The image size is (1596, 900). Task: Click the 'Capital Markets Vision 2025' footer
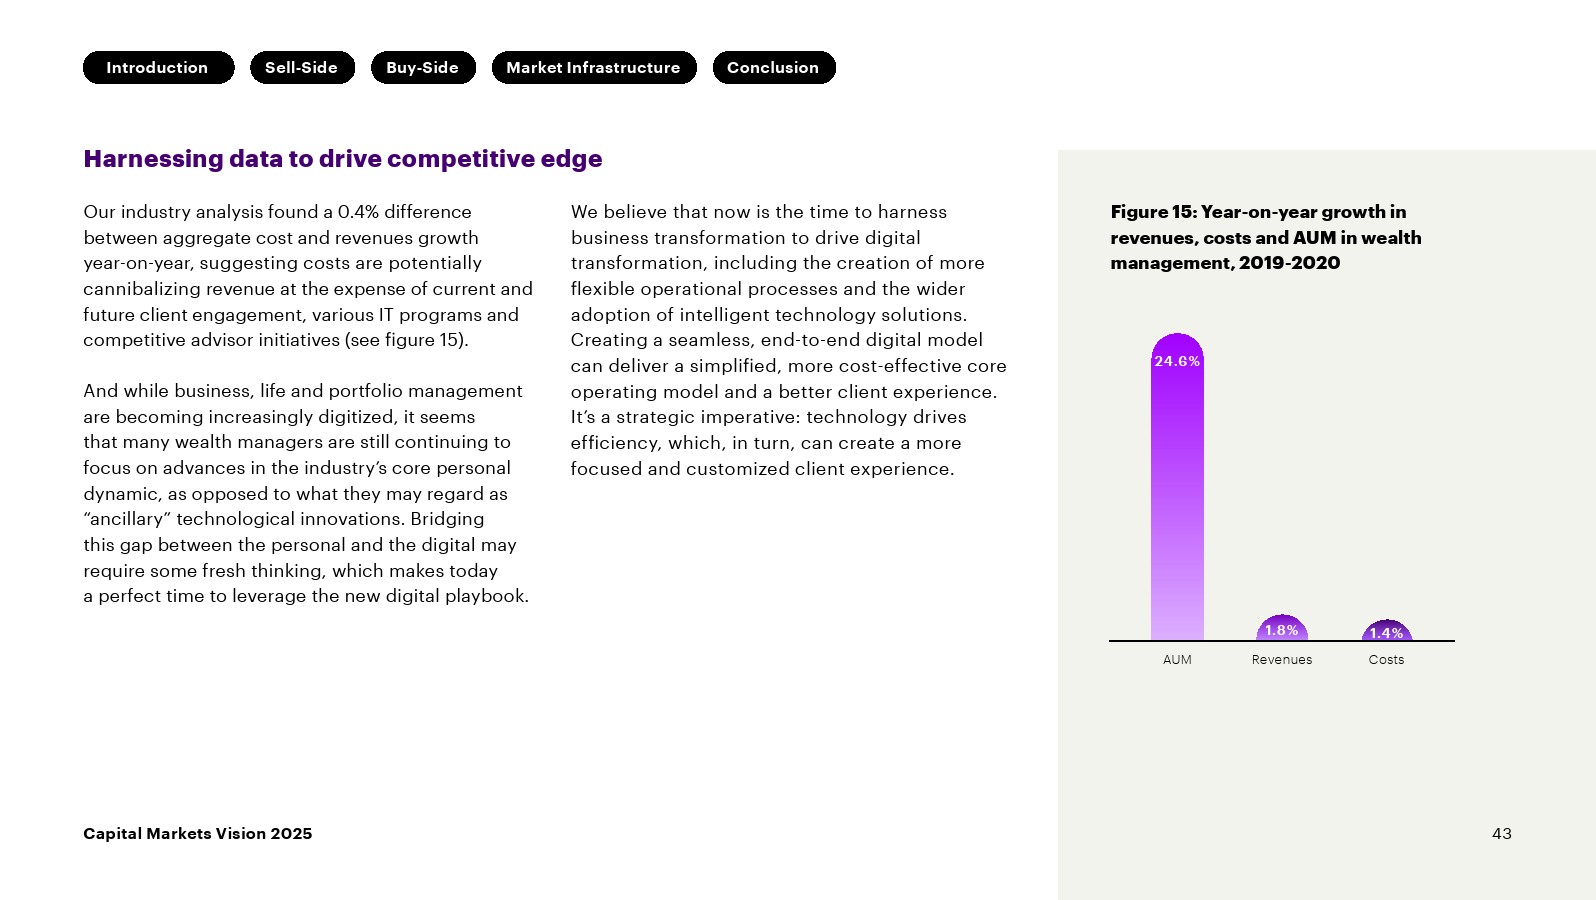point(198,834)
